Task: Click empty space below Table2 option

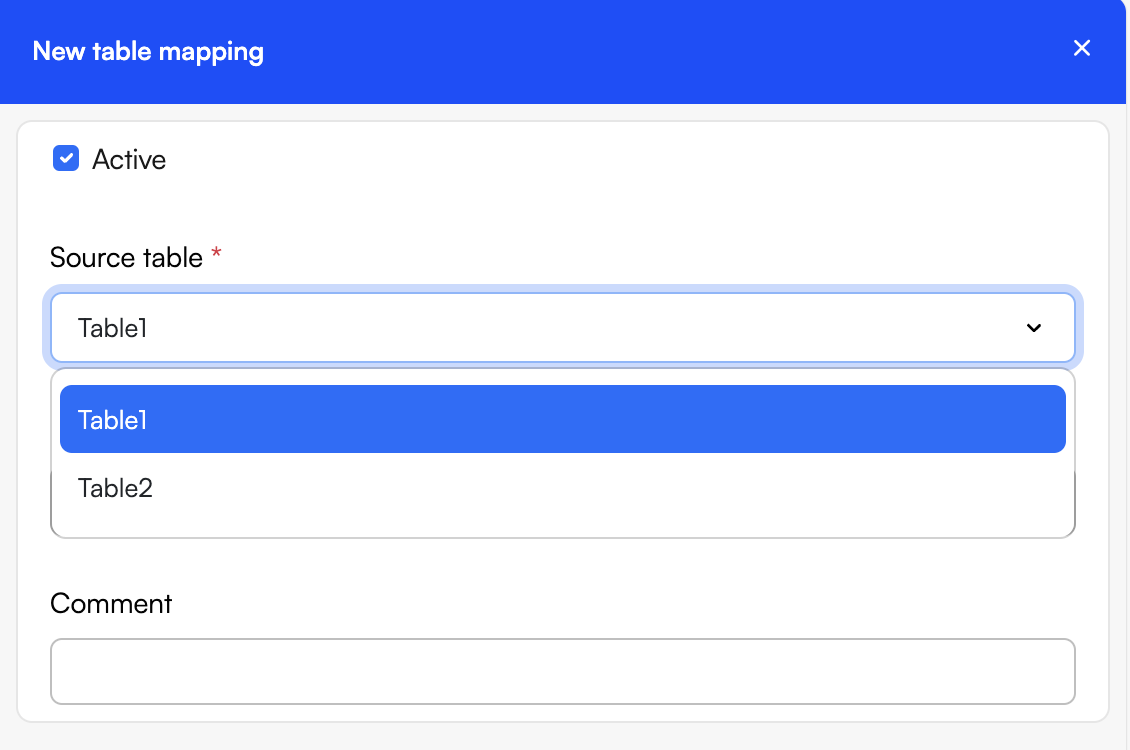Action: pyautogui.click(x=562, y=525)
